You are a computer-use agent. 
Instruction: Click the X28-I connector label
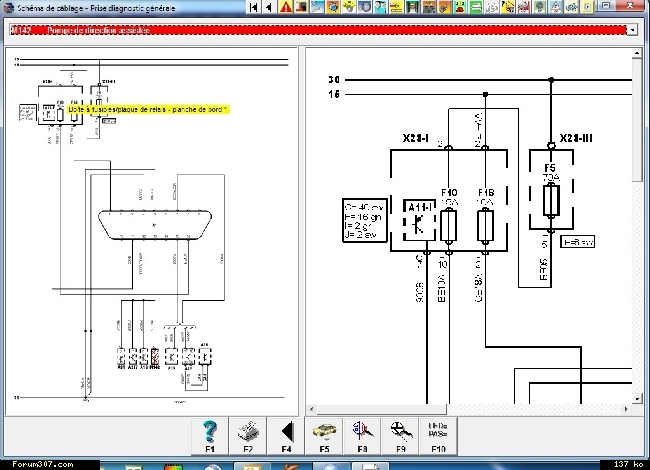[415, 138]
